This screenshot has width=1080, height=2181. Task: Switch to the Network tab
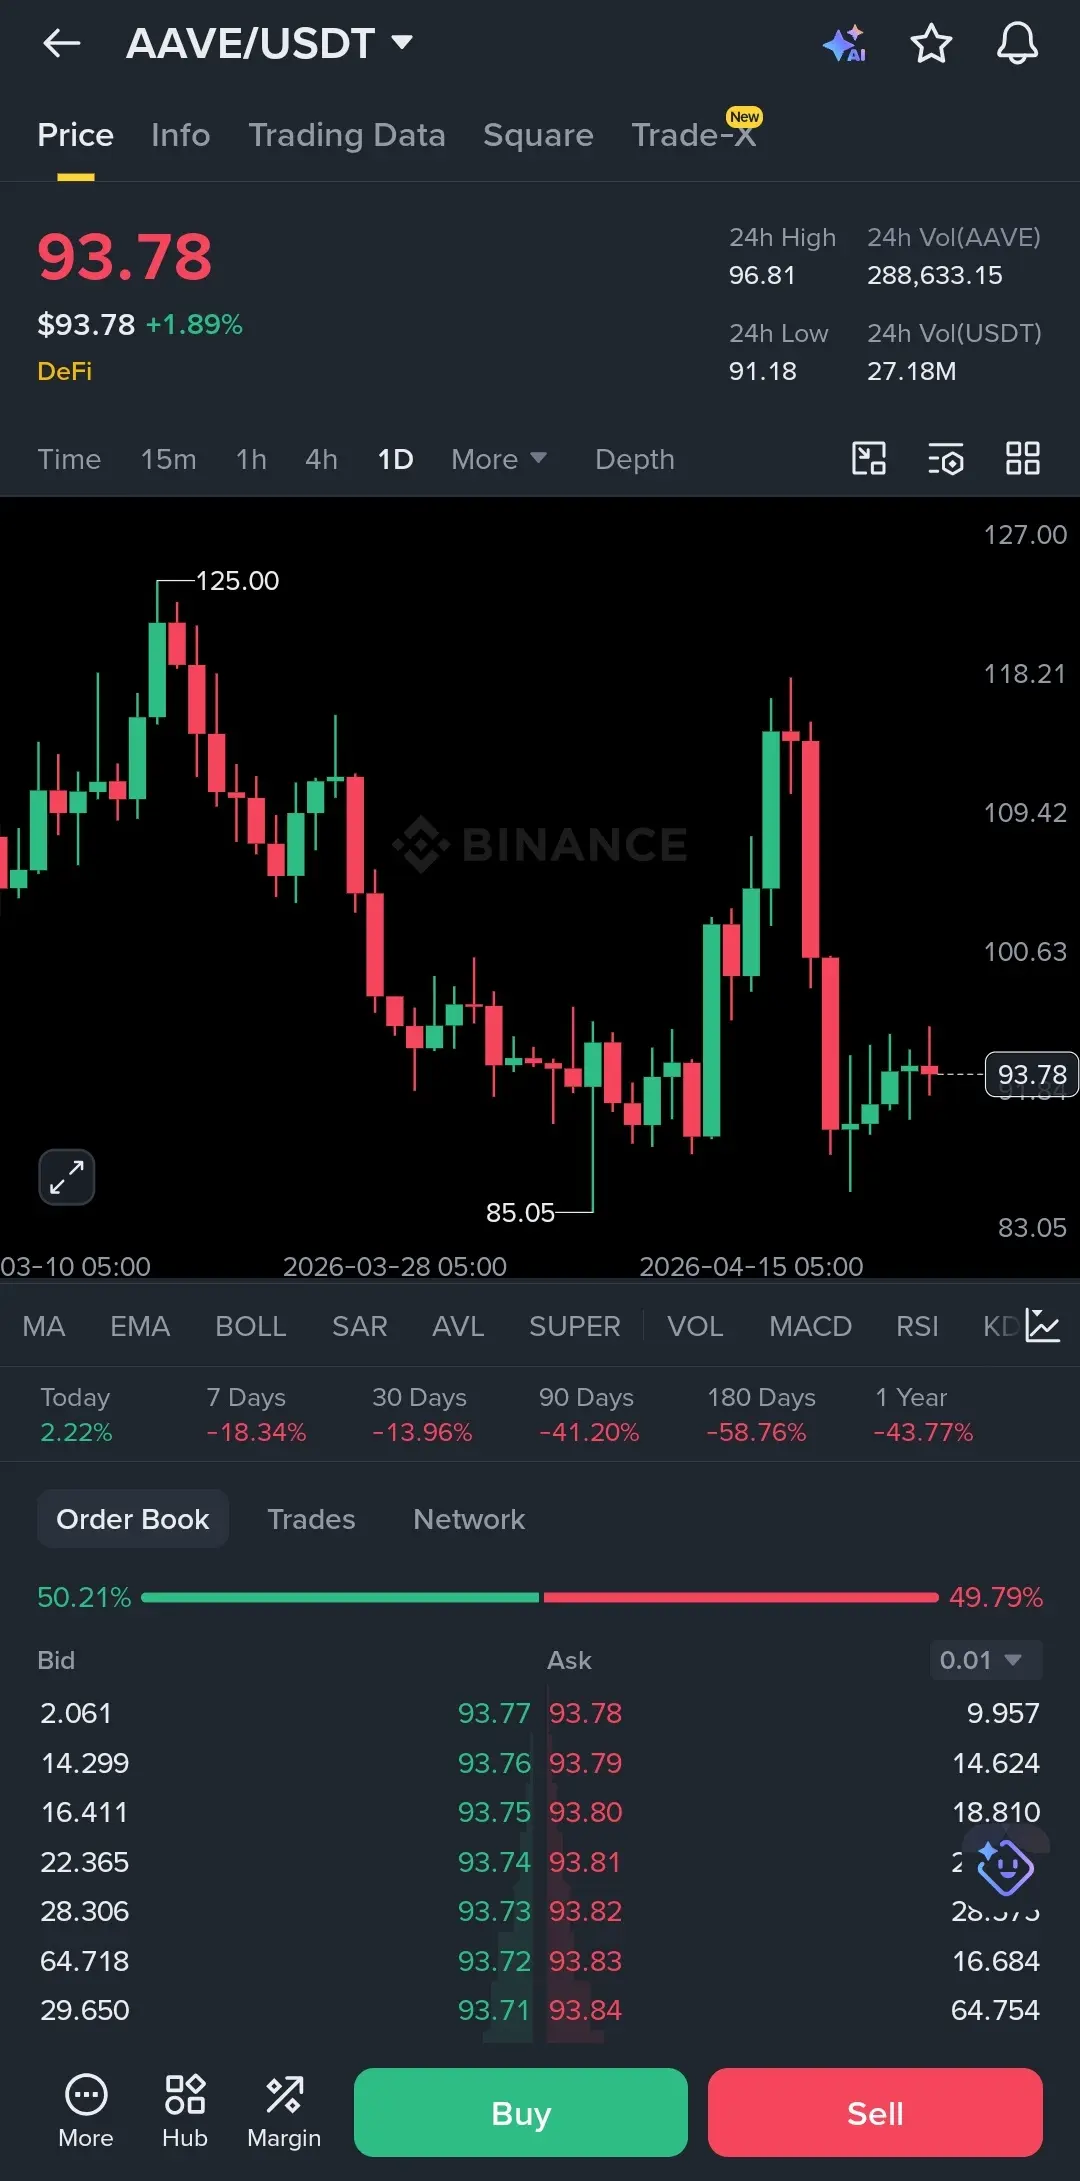469,1519
